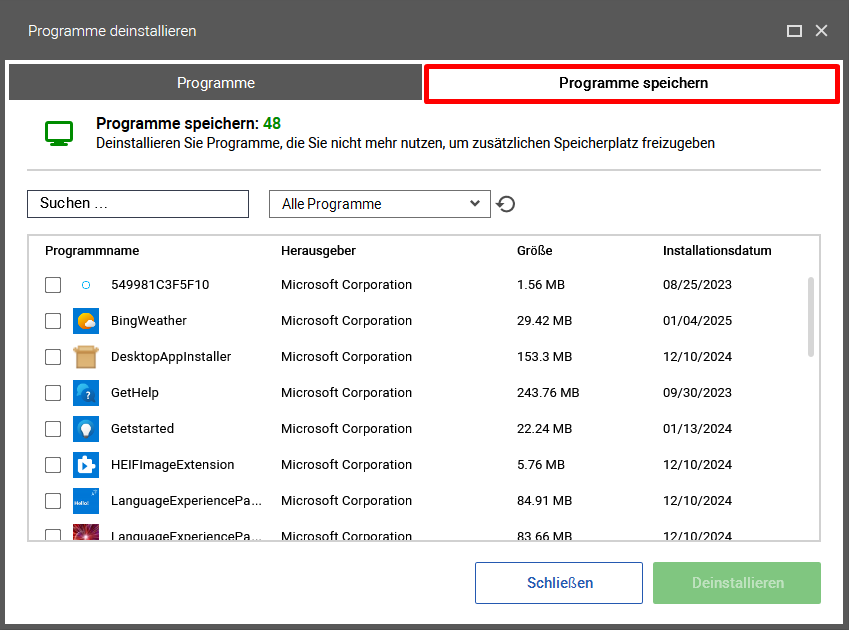Click the green monitor icon in header
Viewport: 849px width, 630px height.
point(59,133)
